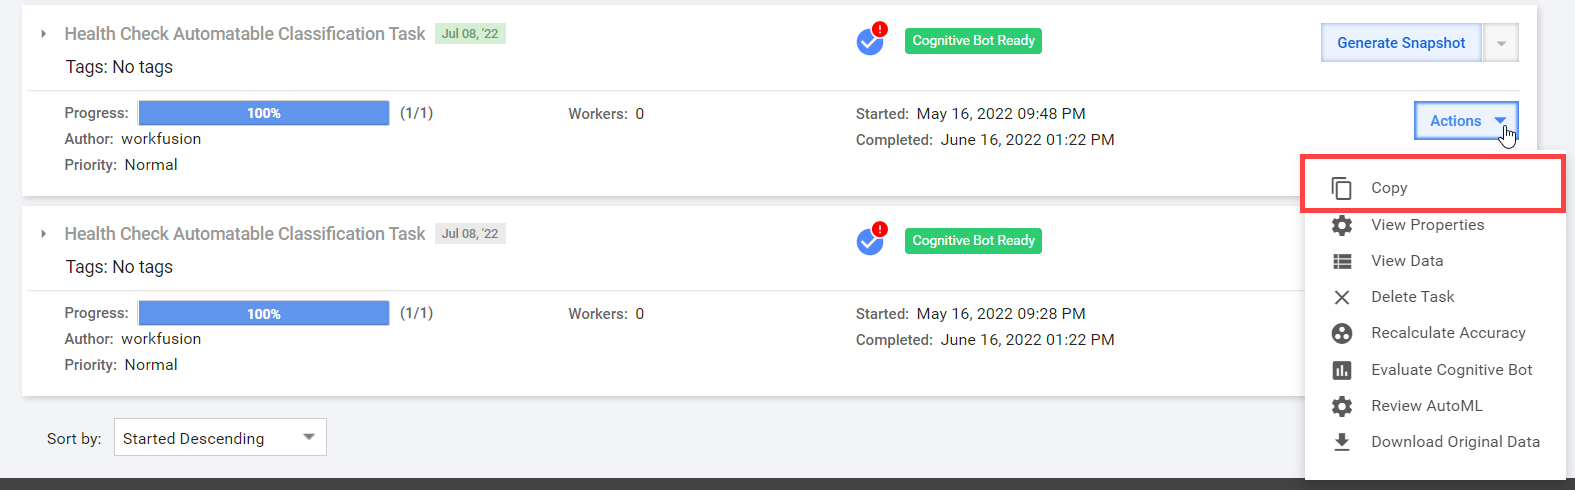
Task: Click the Review AutoML gear icon
Action: coord(1342,406)
